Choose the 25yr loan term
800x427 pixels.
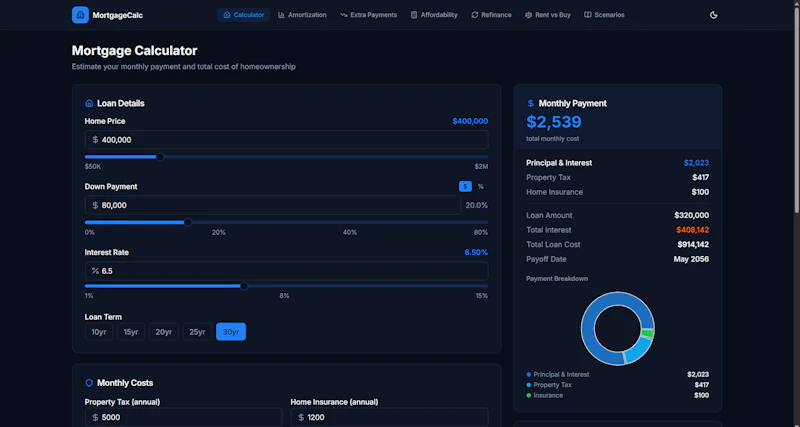(197, 332)
